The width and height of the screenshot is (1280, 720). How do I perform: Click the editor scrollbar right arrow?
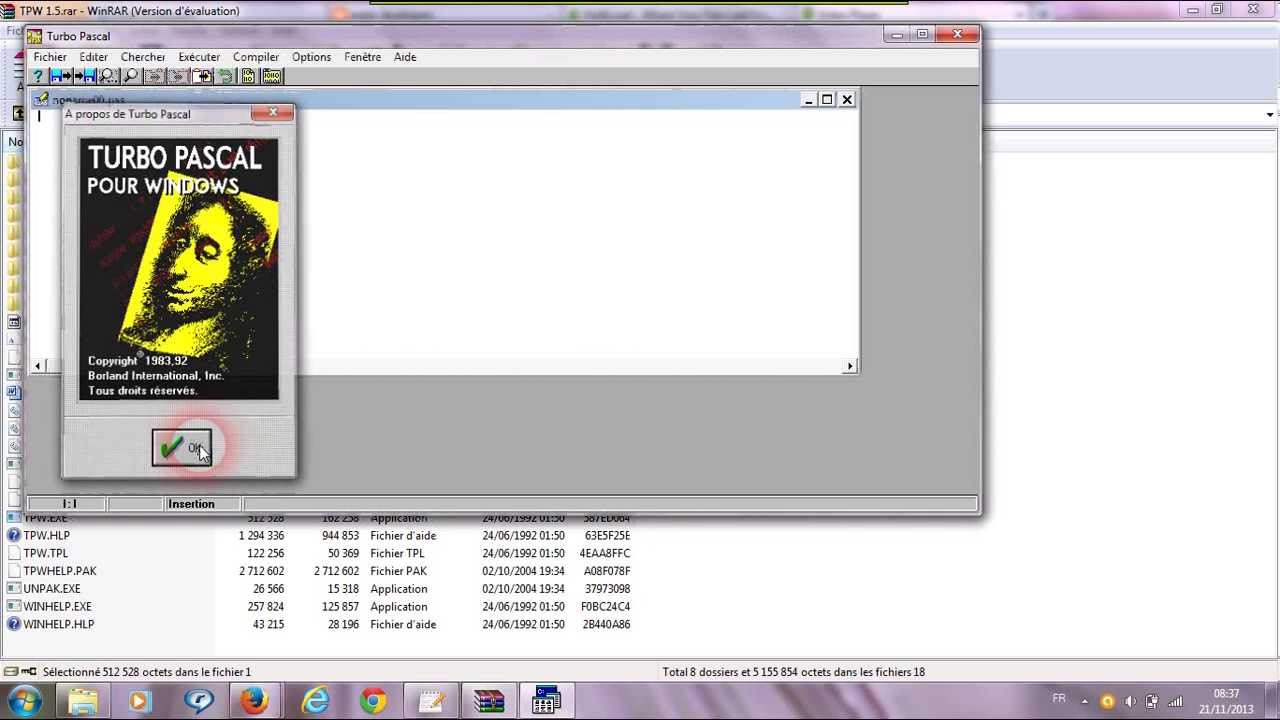(850, 366)
